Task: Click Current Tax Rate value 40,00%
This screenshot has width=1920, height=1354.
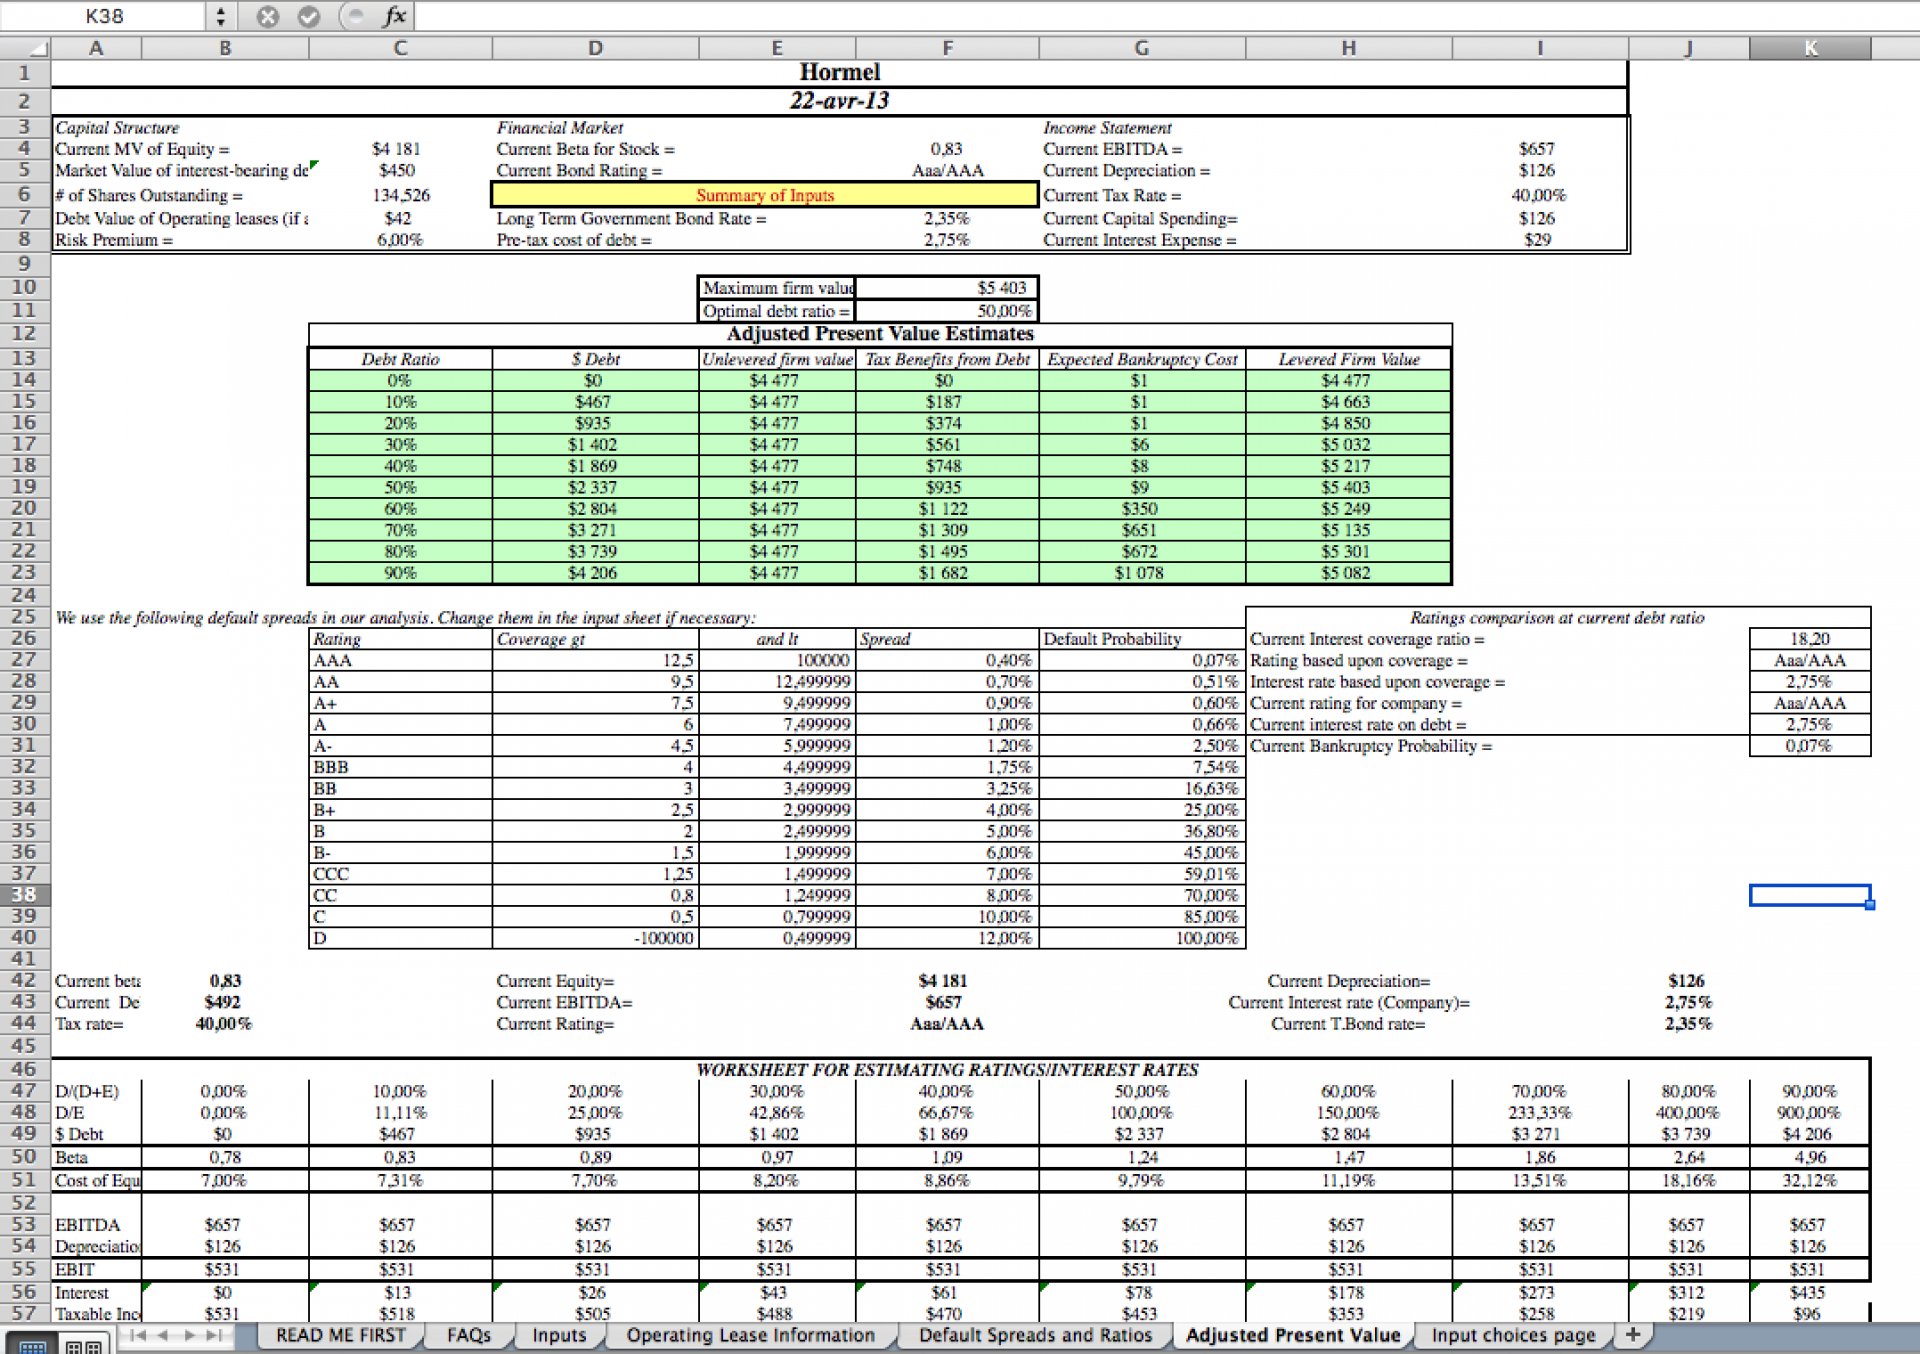Action: click(x=1538, y=195)
